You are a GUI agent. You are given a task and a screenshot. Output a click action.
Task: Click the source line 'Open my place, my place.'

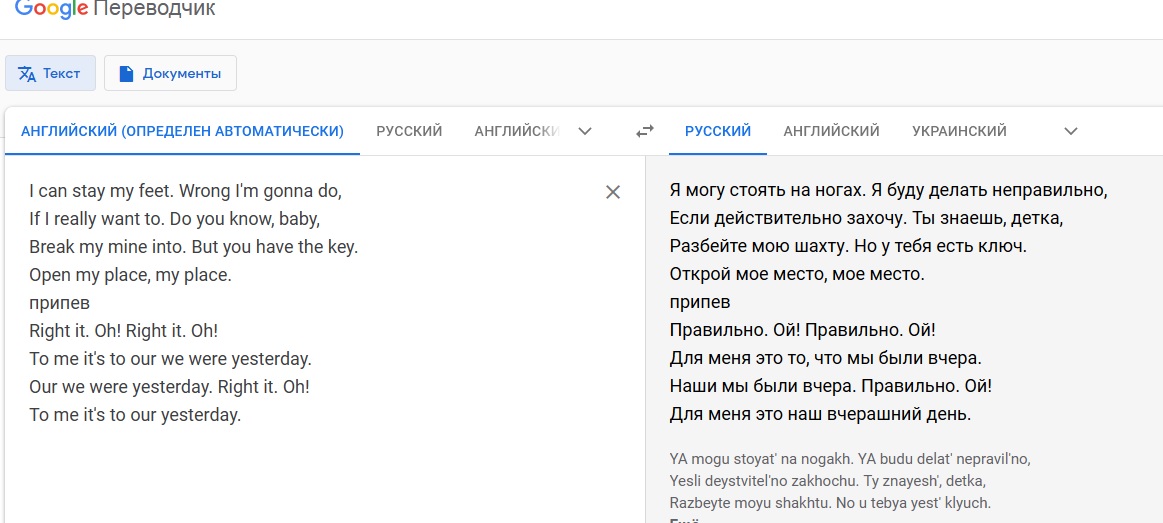[x=130, y=274]
